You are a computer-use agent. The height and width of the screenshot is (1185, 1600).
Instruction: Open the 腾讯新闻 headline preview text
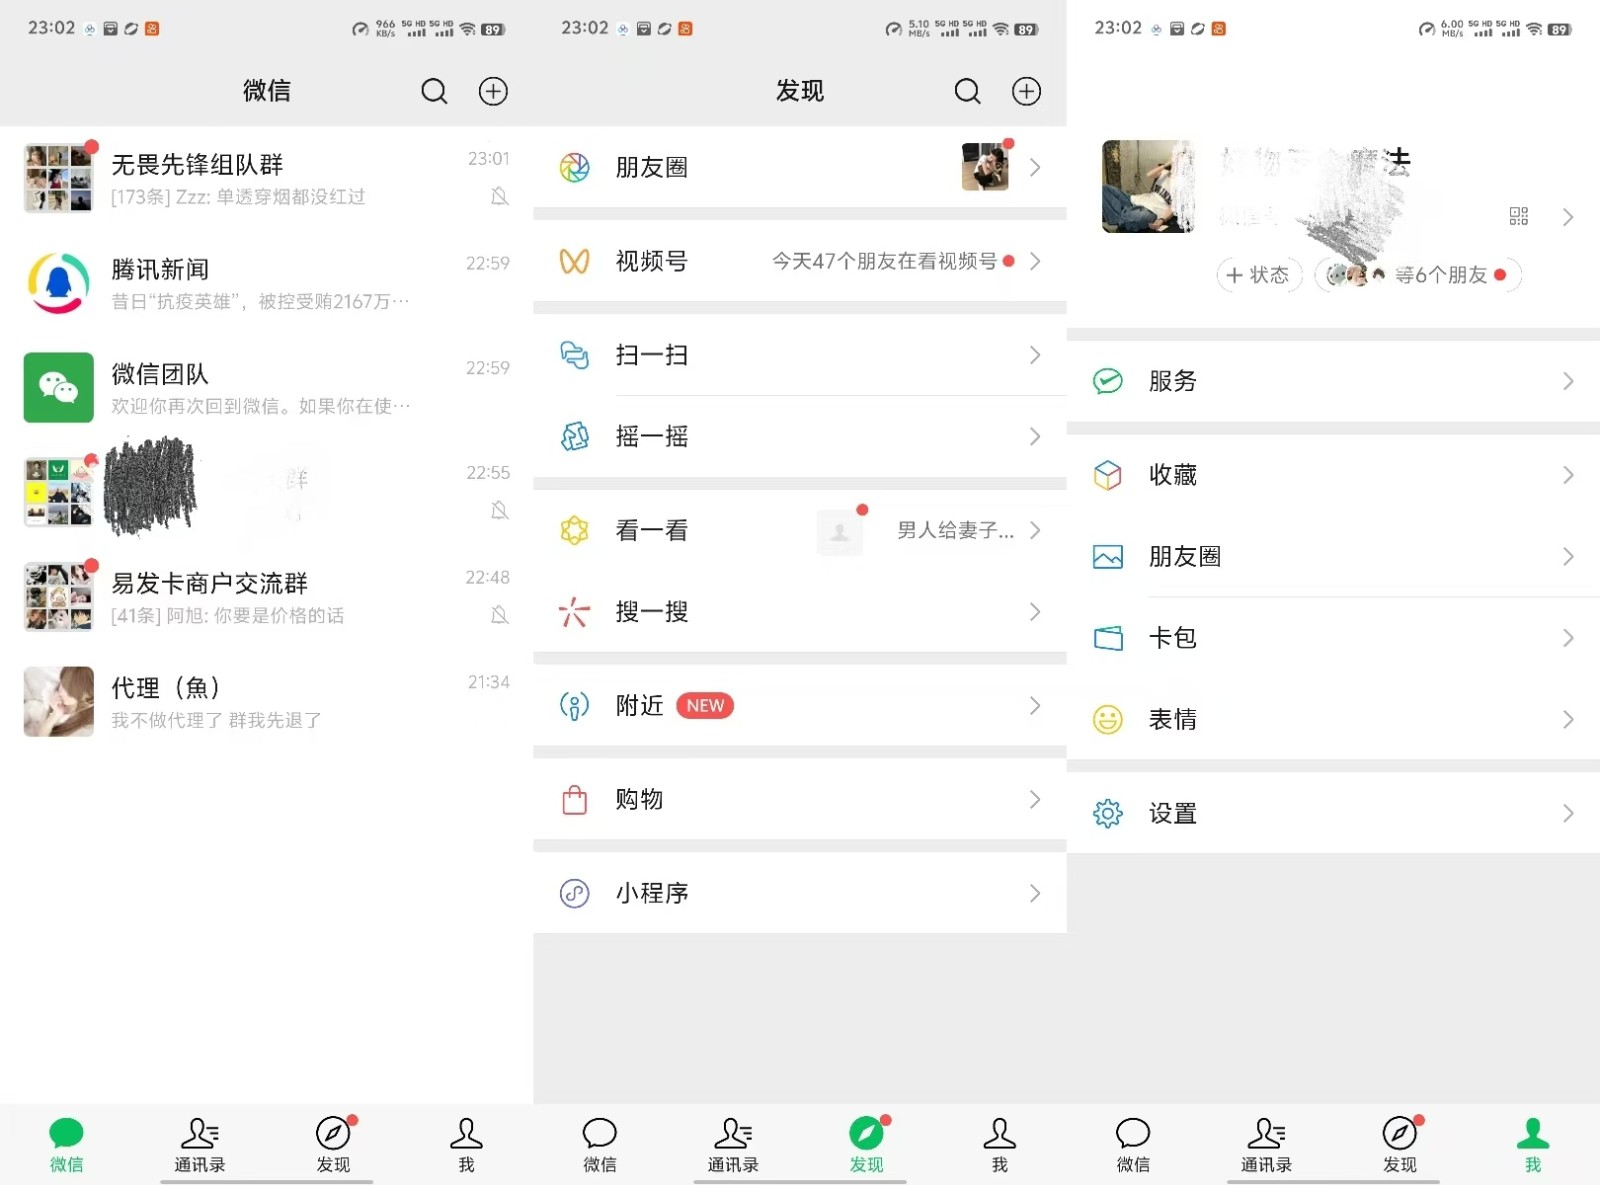(x=260, y=301)
